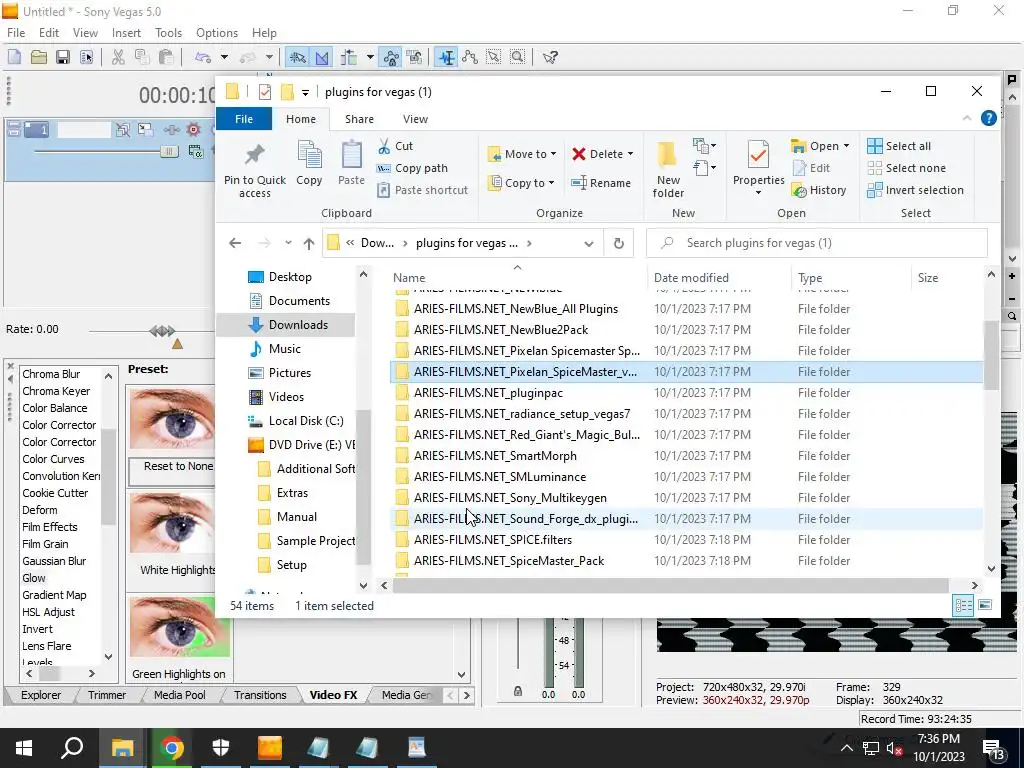
Task: Click the track compositing mode icon
Action: coord(195,152)
